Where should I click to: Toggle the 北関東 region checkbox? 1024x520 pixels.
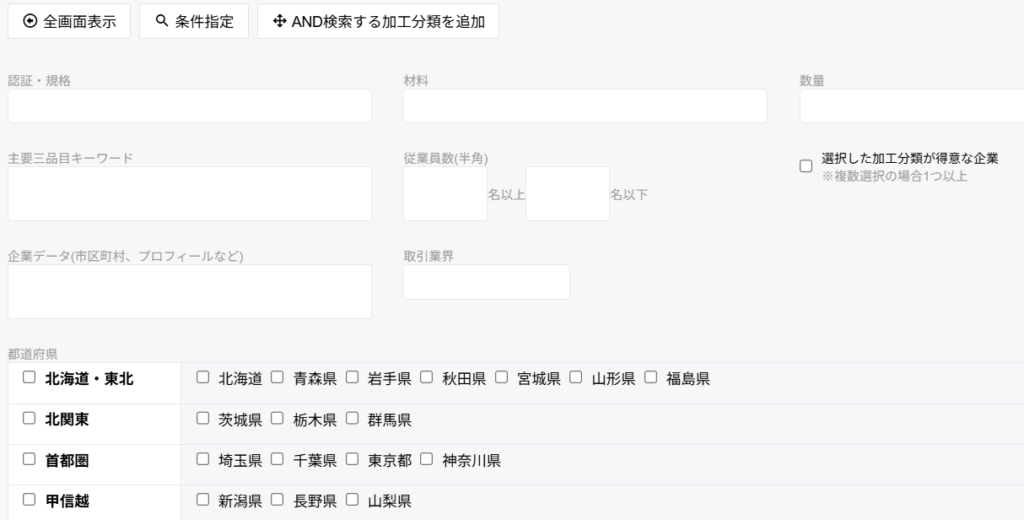(x=29, y=418)
